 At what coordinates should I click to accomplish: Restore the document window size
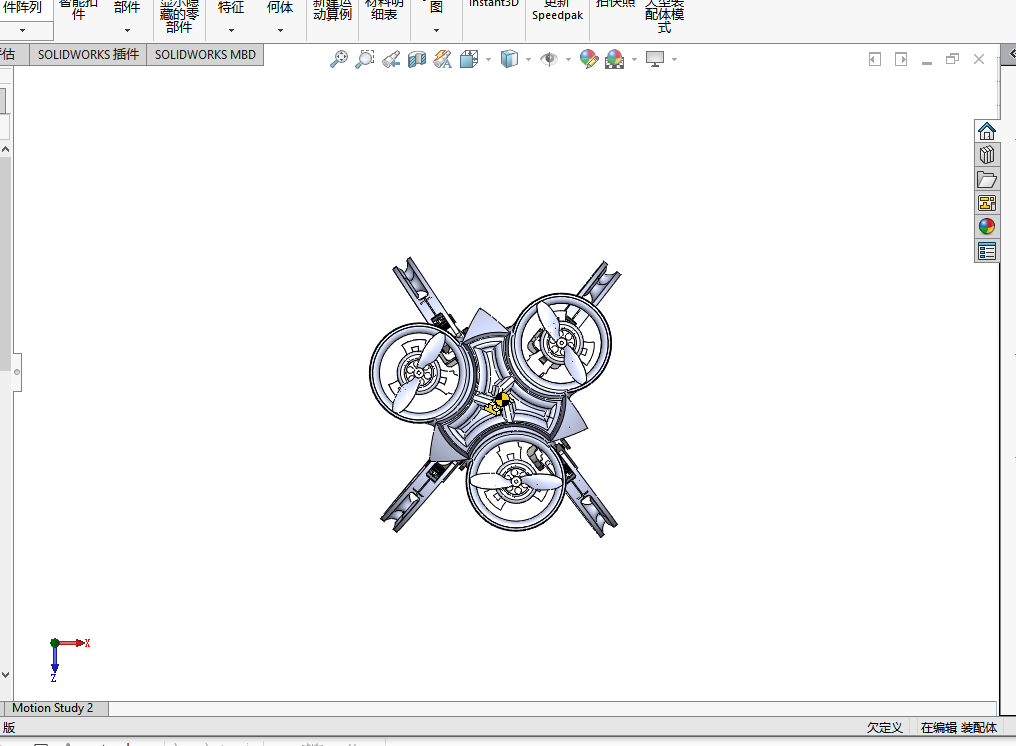pos(952,59)
